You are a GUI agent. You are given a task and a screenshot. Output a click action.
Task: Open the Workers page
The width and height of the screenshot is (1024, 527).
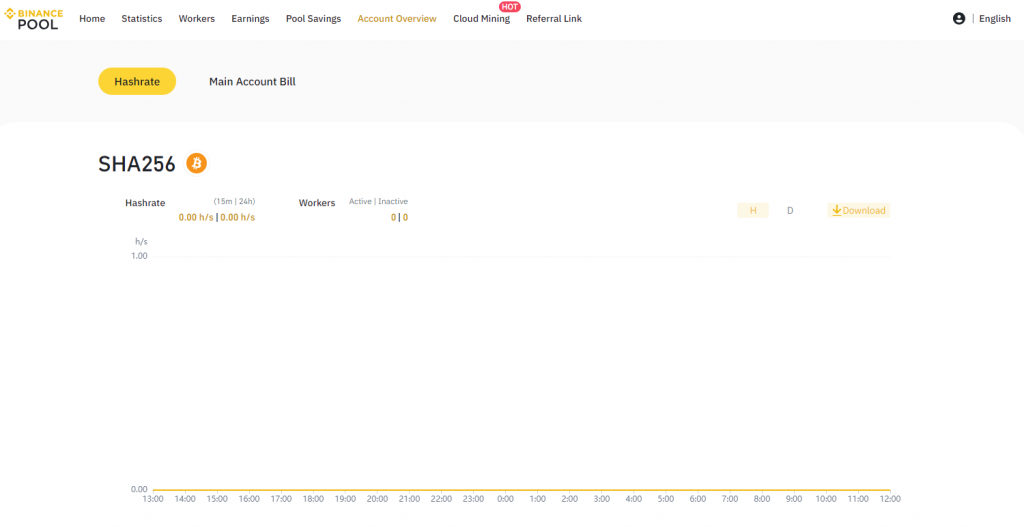click(x=197, y=19)
